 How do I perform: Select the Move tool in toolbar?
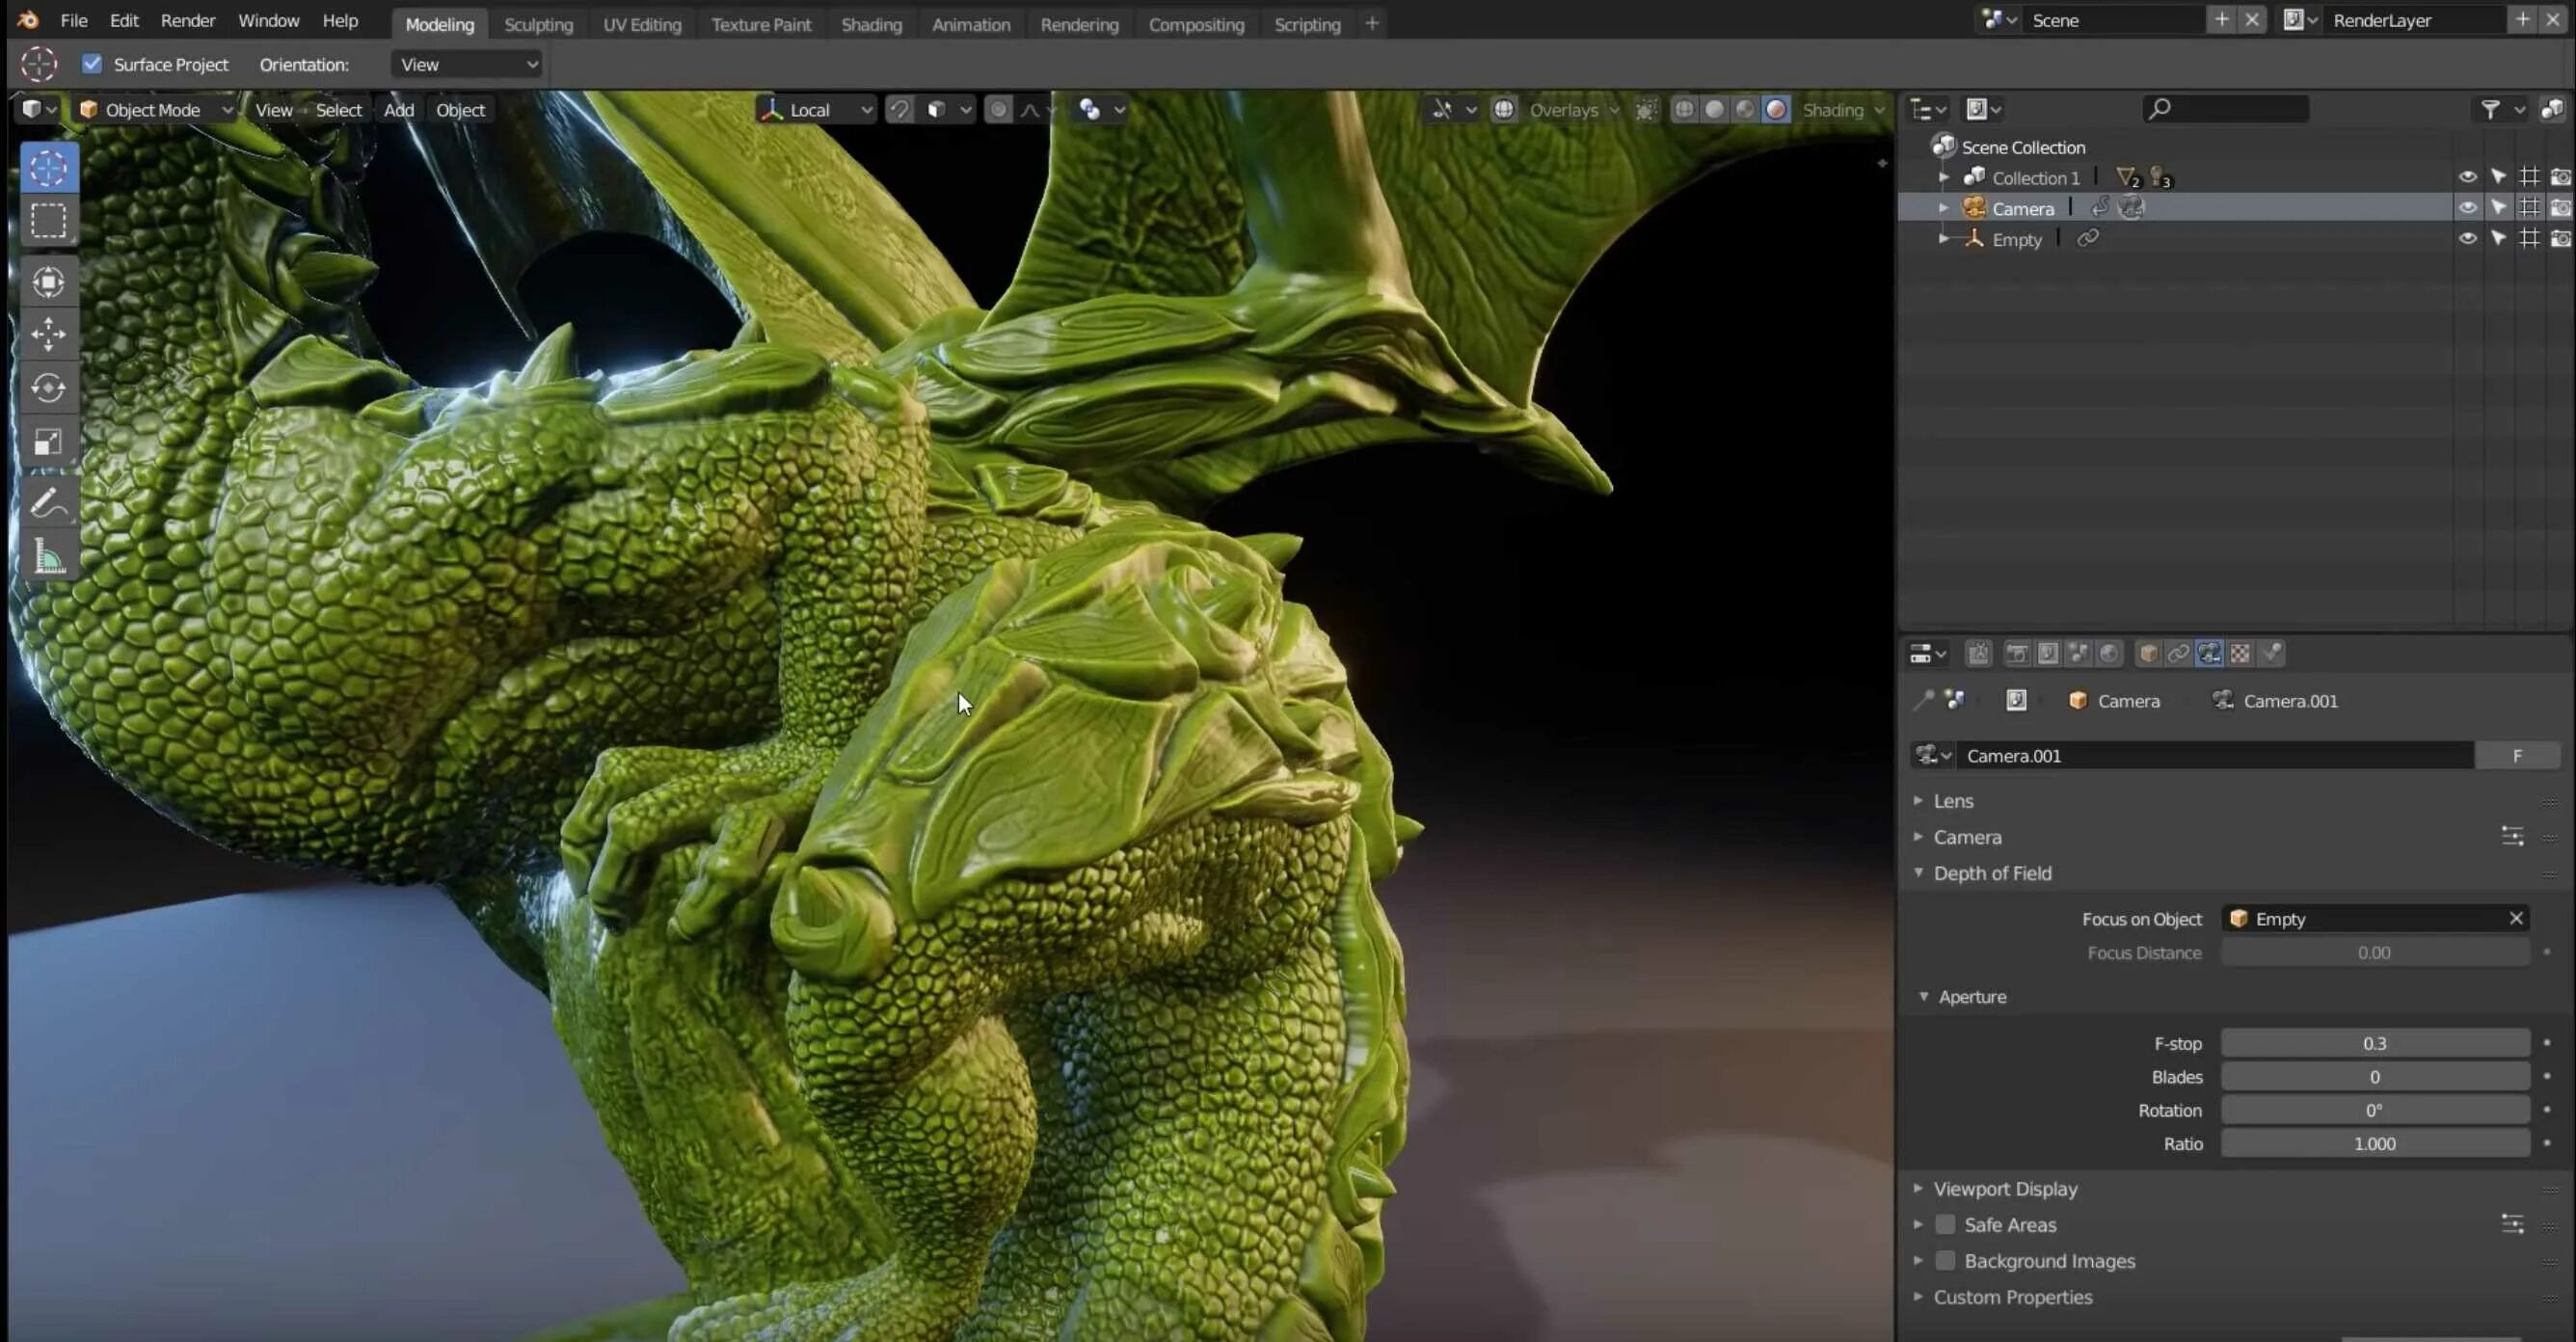48,334
